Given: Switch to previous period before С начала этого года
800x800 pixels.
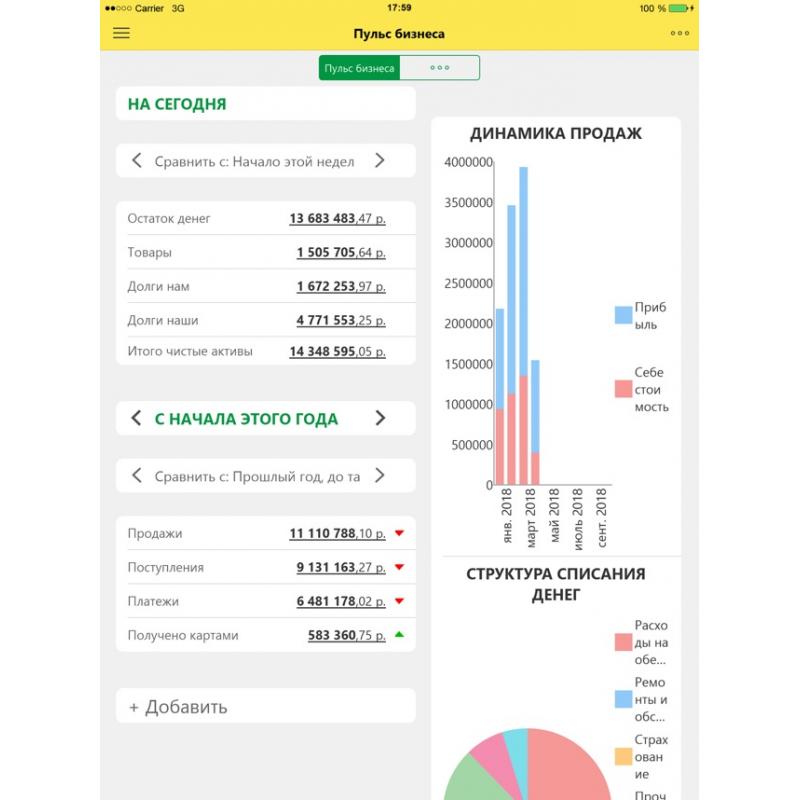Looking at the screenshot, I should (x=136, y=418).
